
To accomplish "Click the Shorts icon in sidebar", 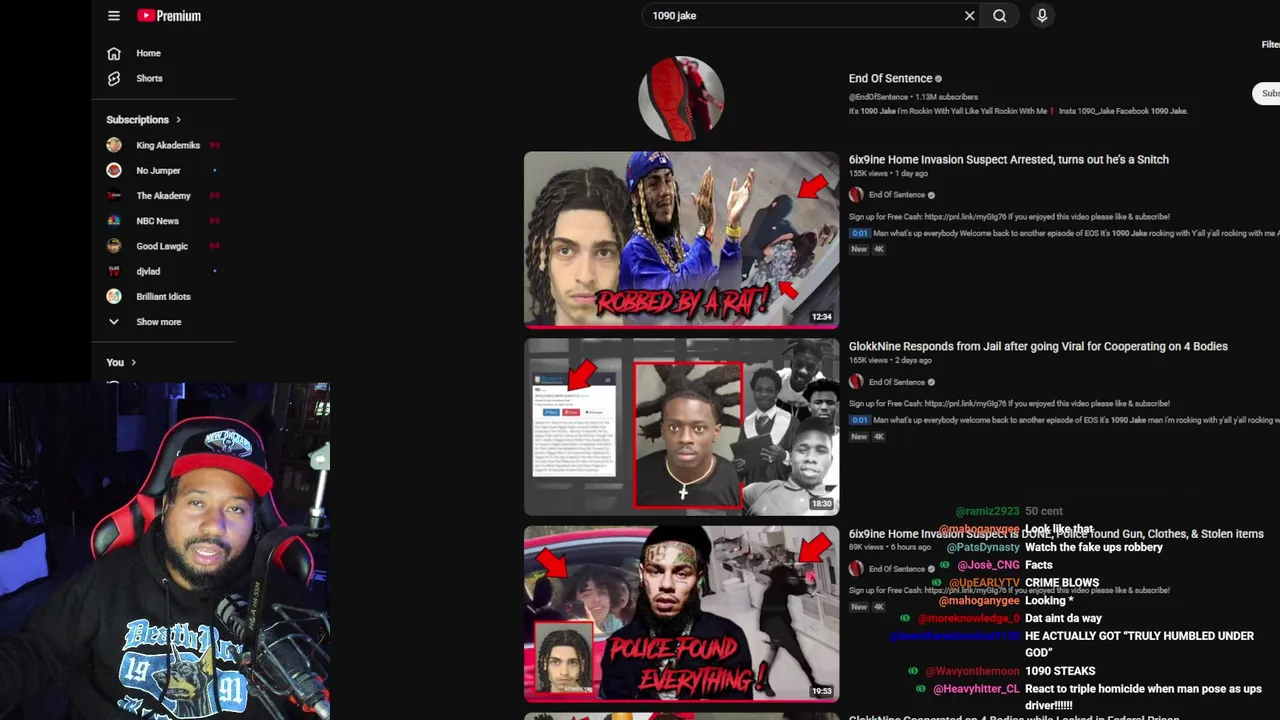I will pos(114,78).
